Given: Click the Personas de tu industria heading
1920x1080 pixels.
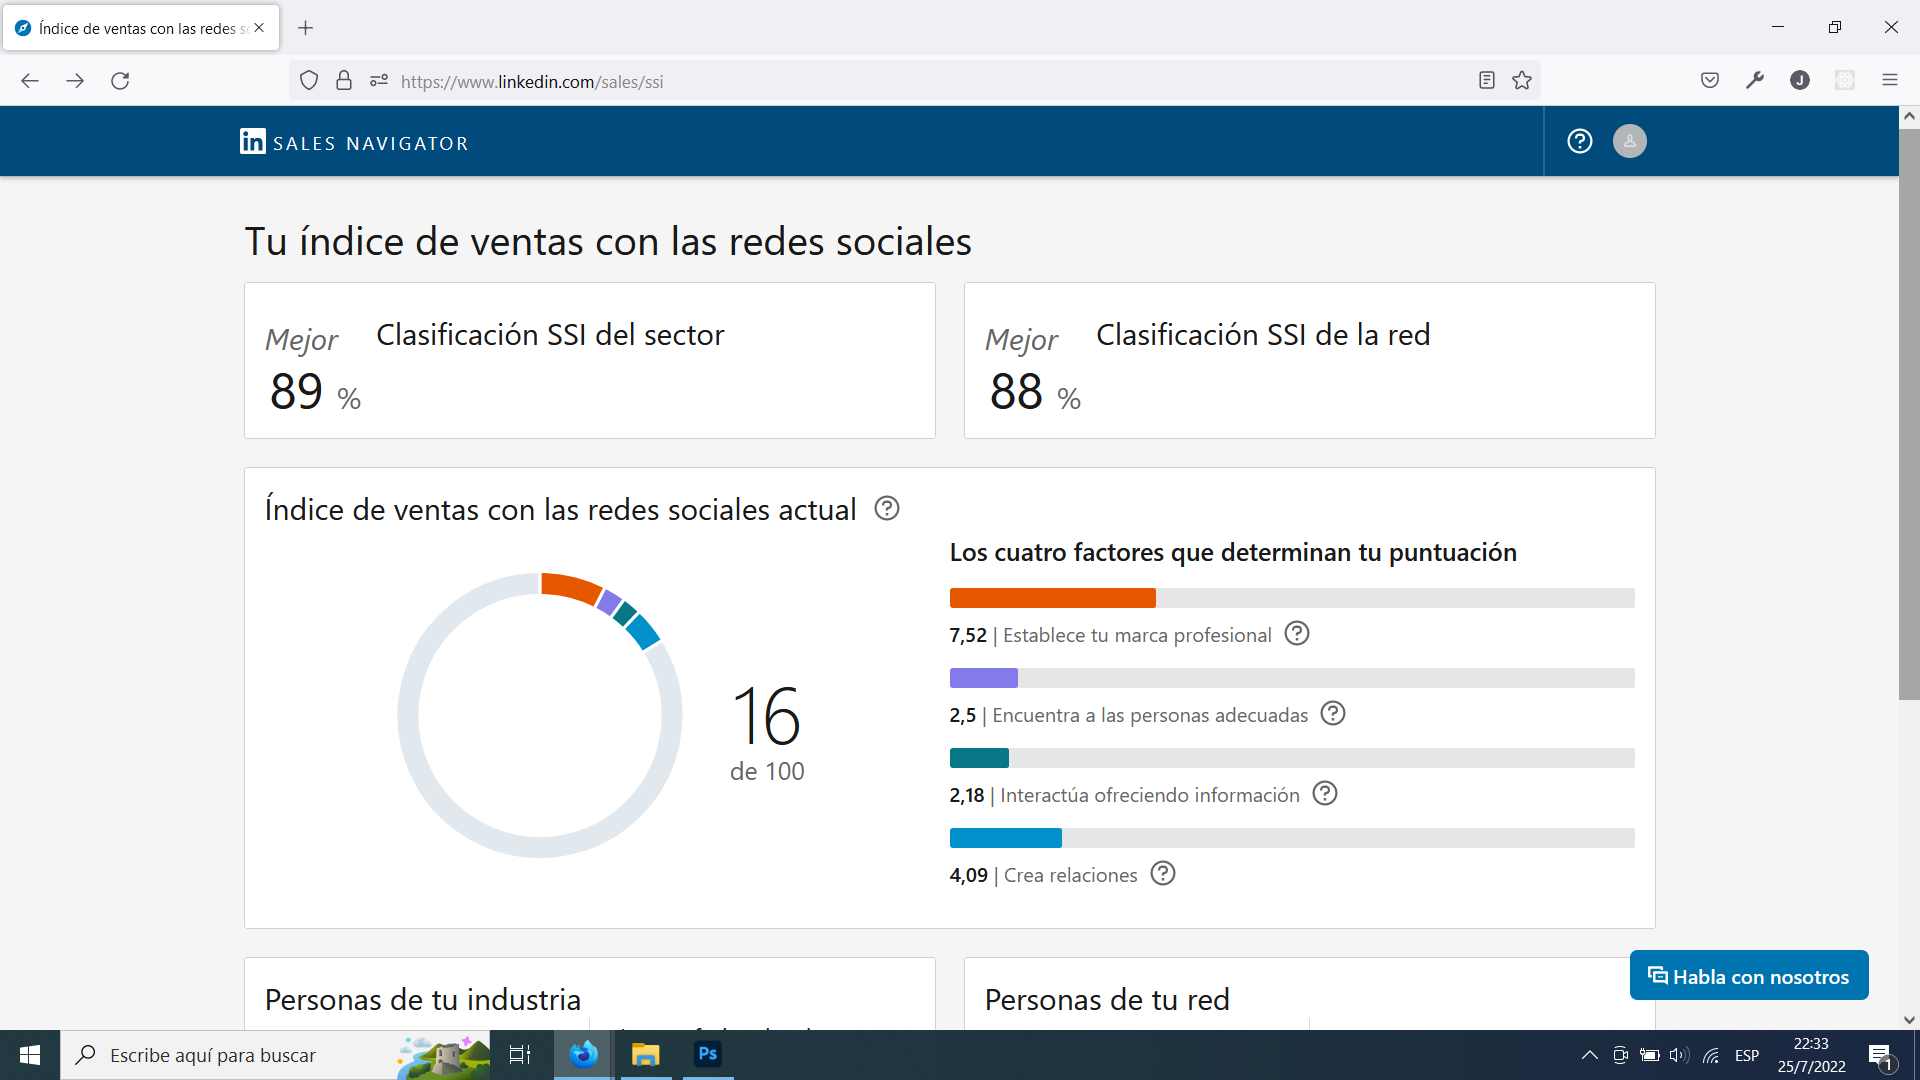Looking at the screenshot, I should coord(423,999).
